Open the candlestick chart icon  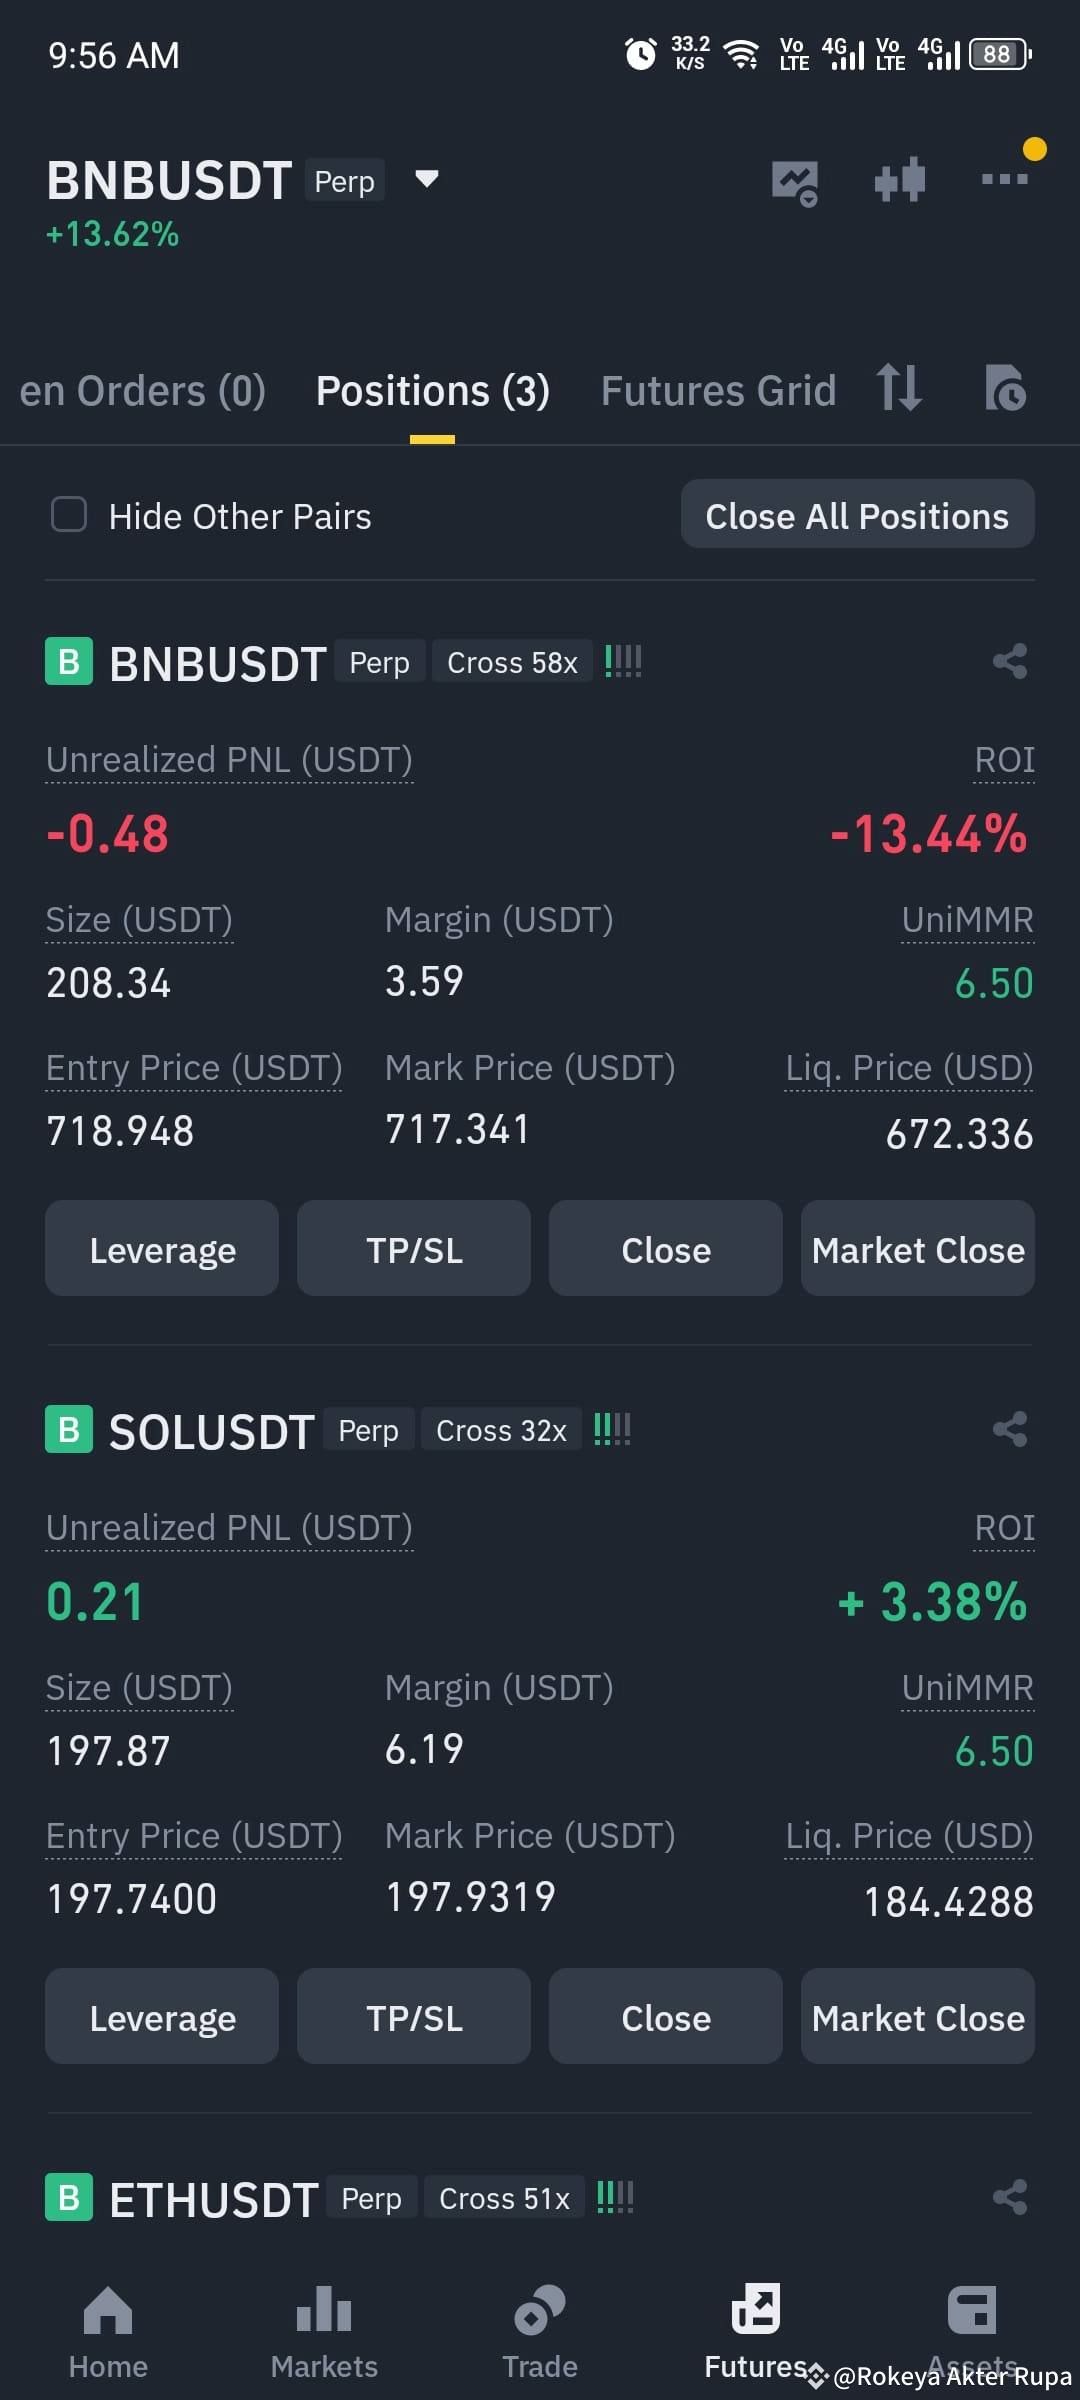tap(899, 180)
